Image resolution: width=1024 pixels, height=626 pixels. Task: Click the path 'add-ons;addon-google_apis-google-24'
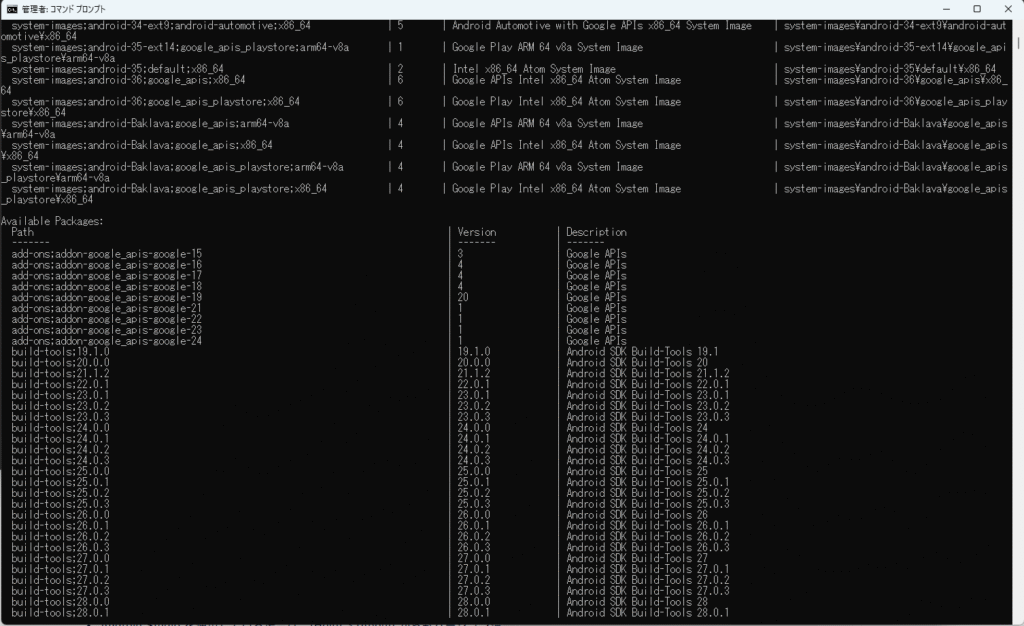tap(106, 341)
